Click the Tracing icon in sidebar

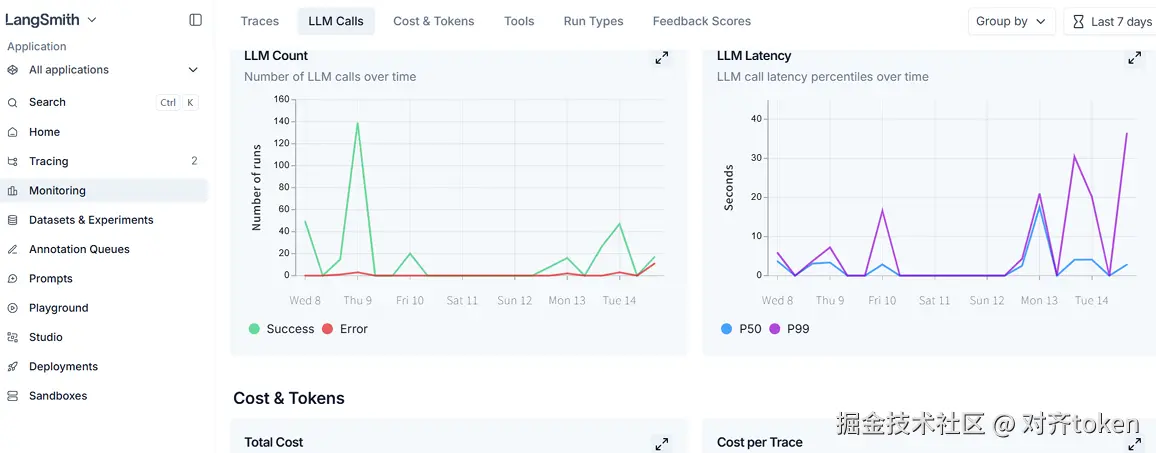(x=13, y=162)
